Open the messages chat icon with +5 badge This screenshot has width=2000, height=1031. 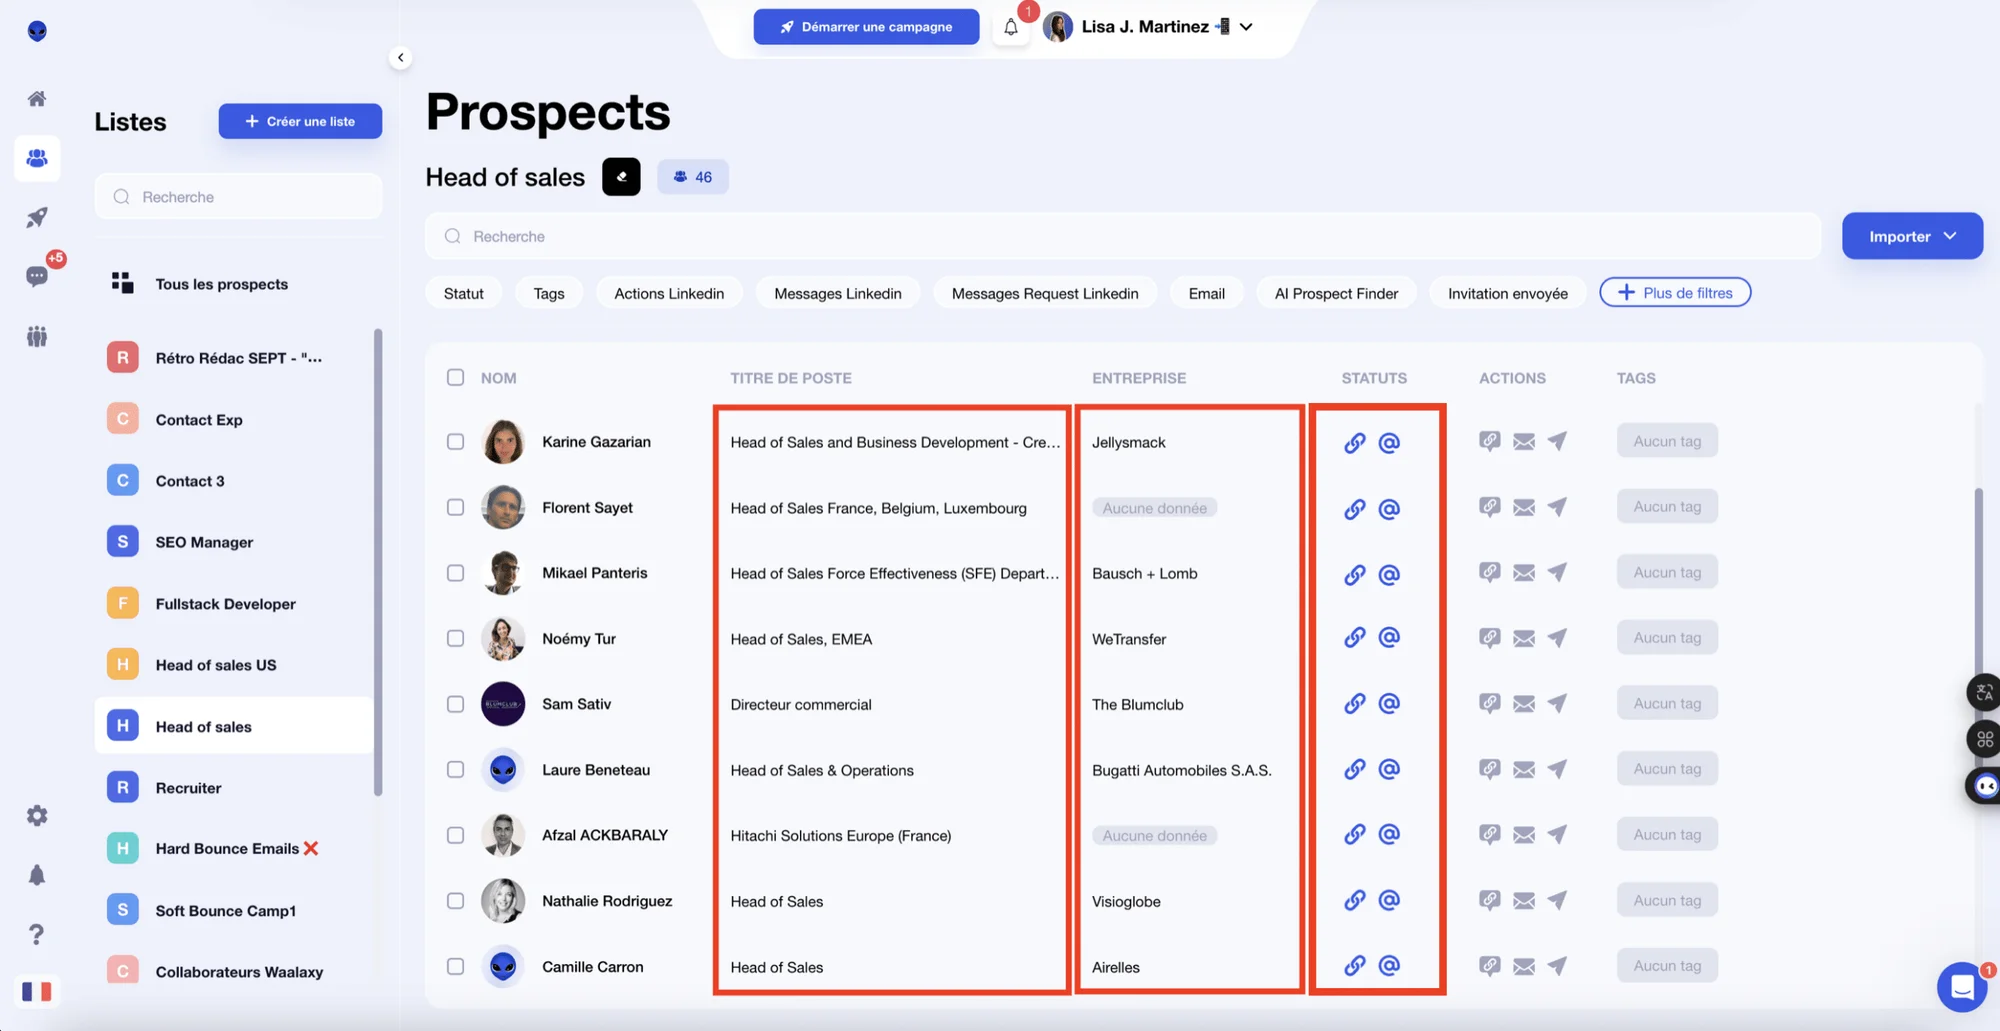37,276
